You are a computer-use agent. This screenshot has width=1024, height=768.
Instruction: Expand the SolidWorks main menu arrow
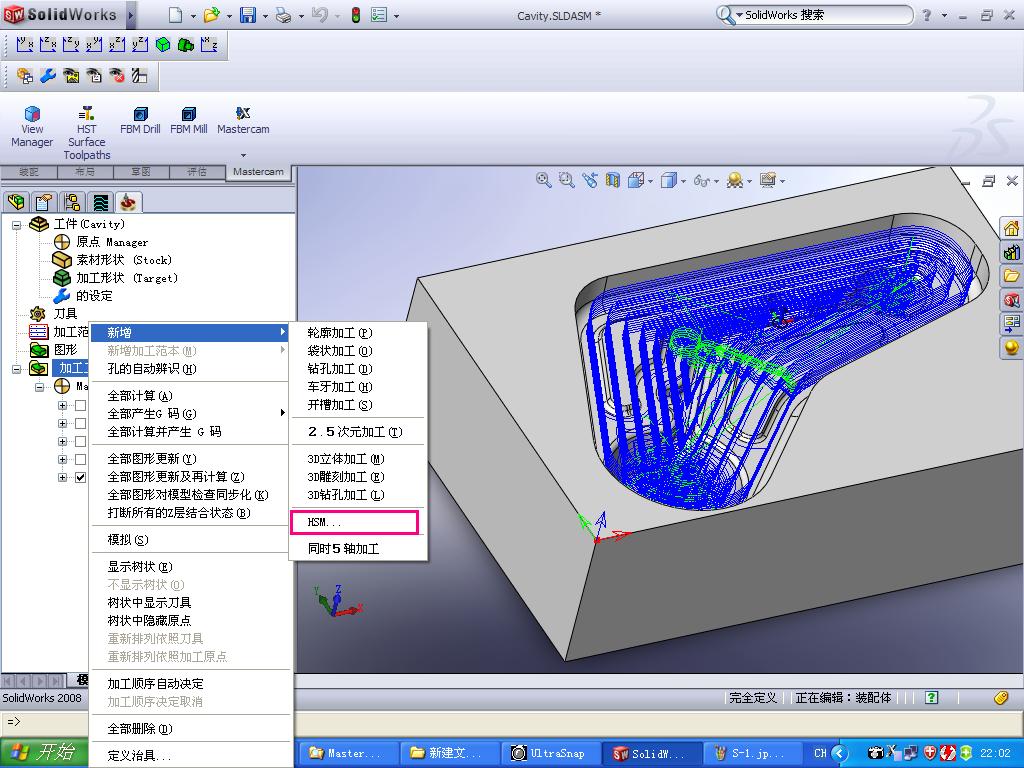[131, 15]
